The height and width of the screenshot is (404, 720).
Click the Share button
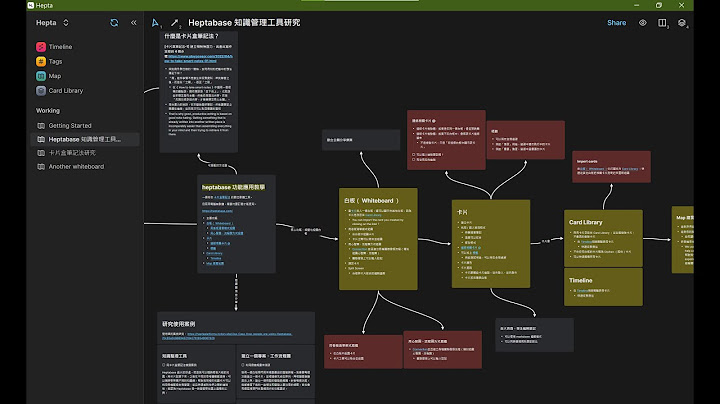[x=616, y=22]
